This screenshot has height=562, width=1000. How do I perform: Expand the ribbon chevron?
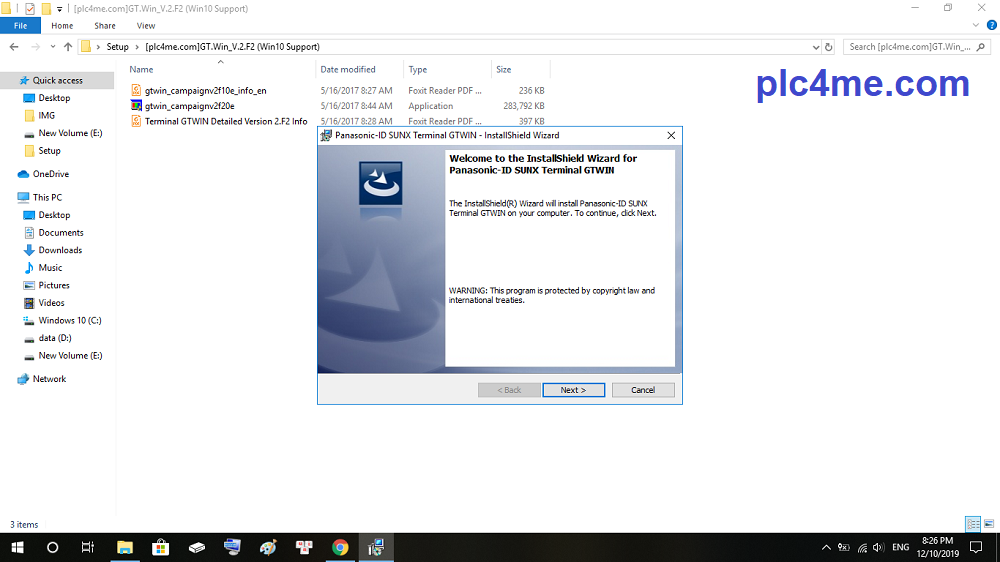975,26
